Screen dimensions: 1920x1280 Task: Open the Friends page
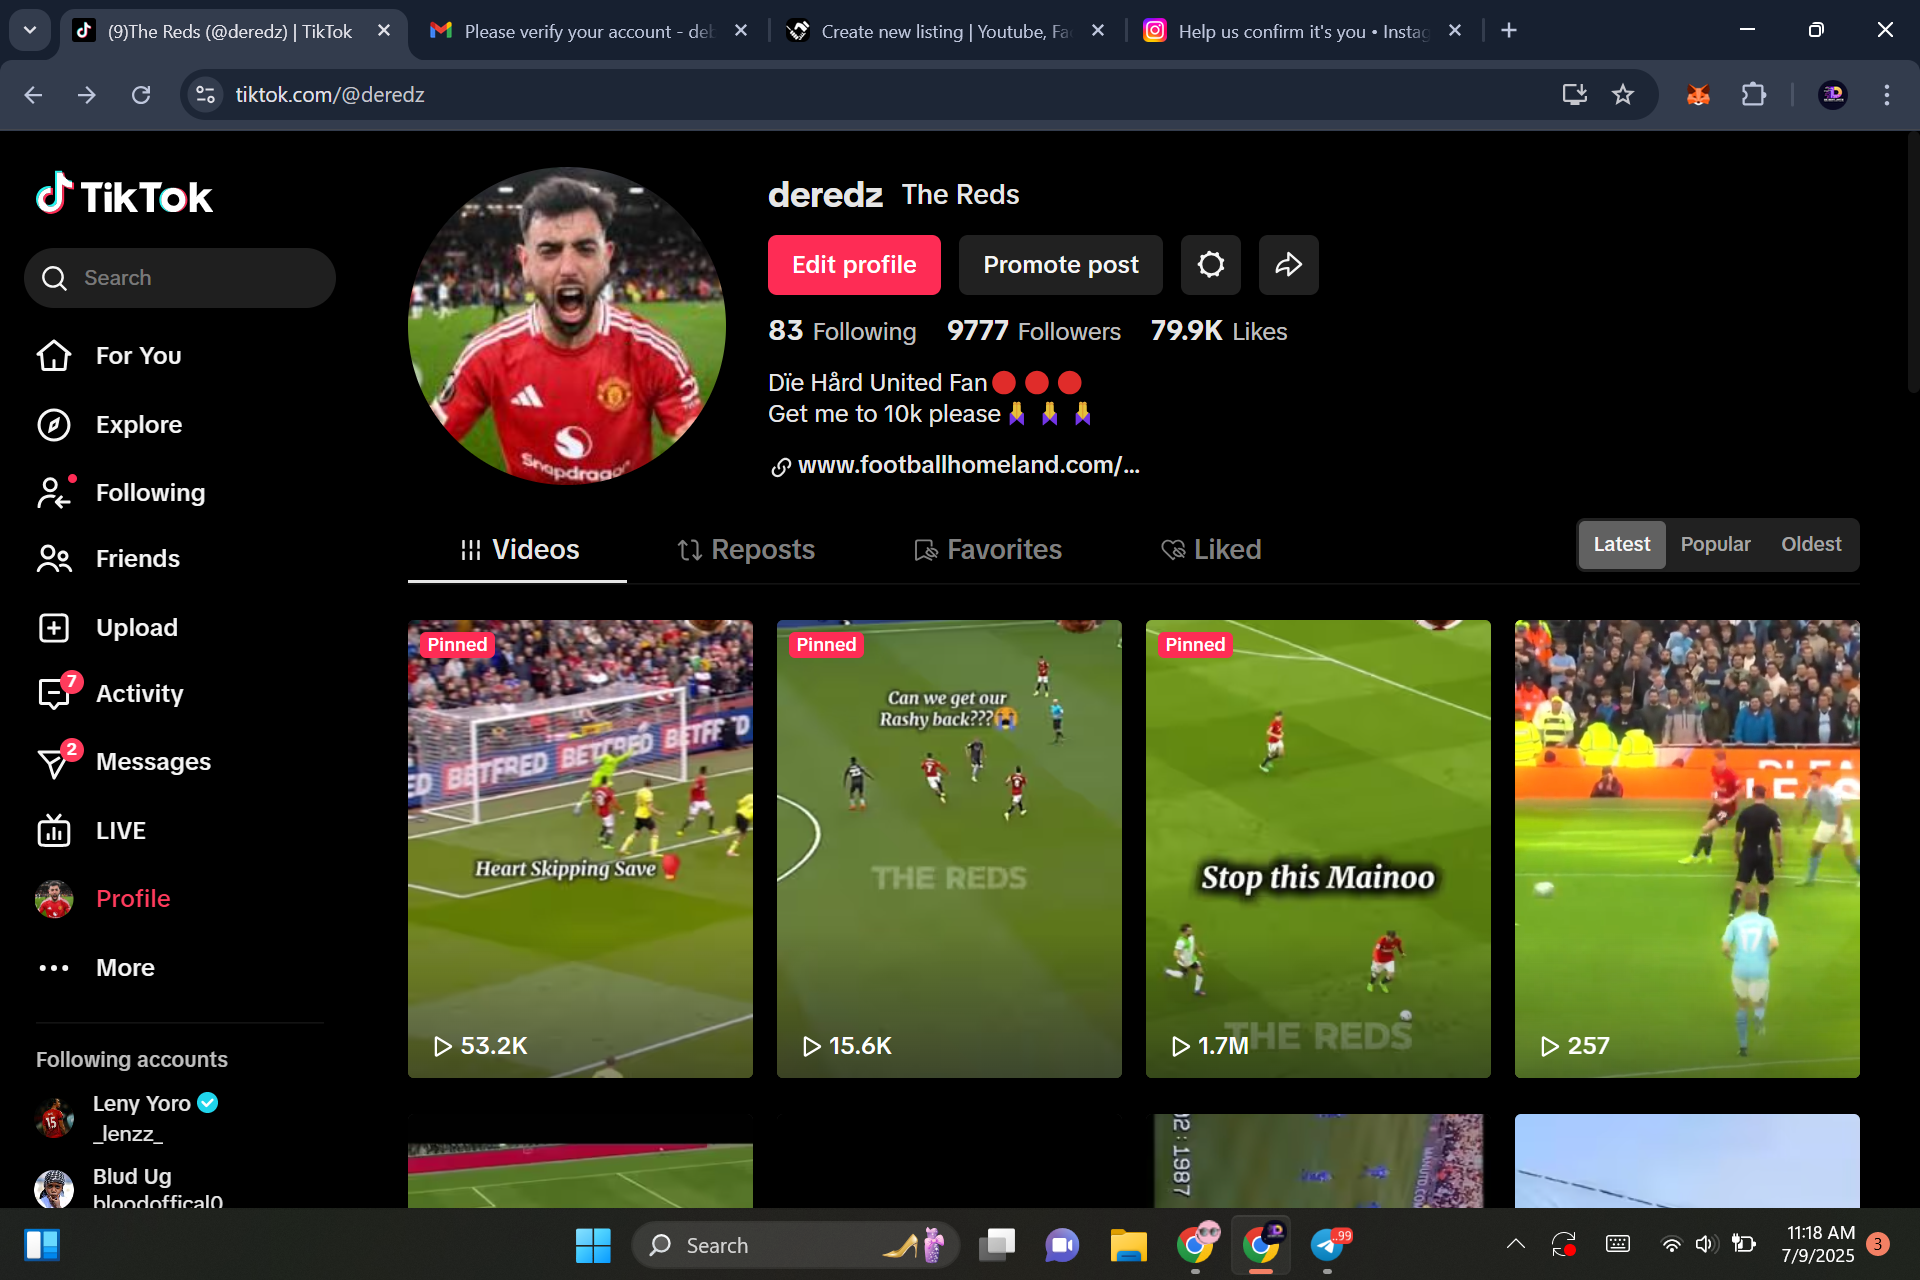click(108, 559)
